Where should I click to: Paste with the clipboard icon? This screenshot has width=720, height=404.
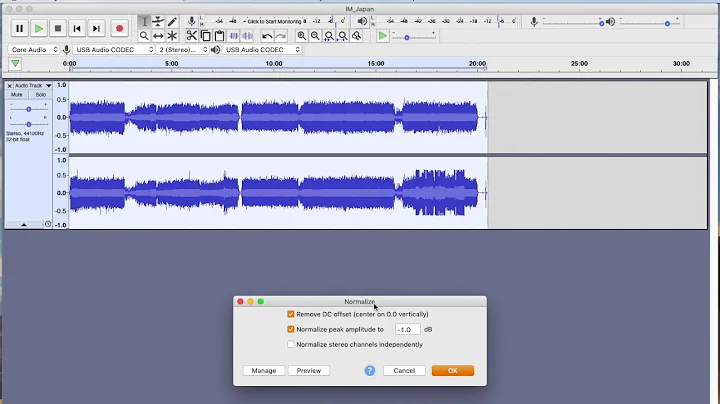219,36
